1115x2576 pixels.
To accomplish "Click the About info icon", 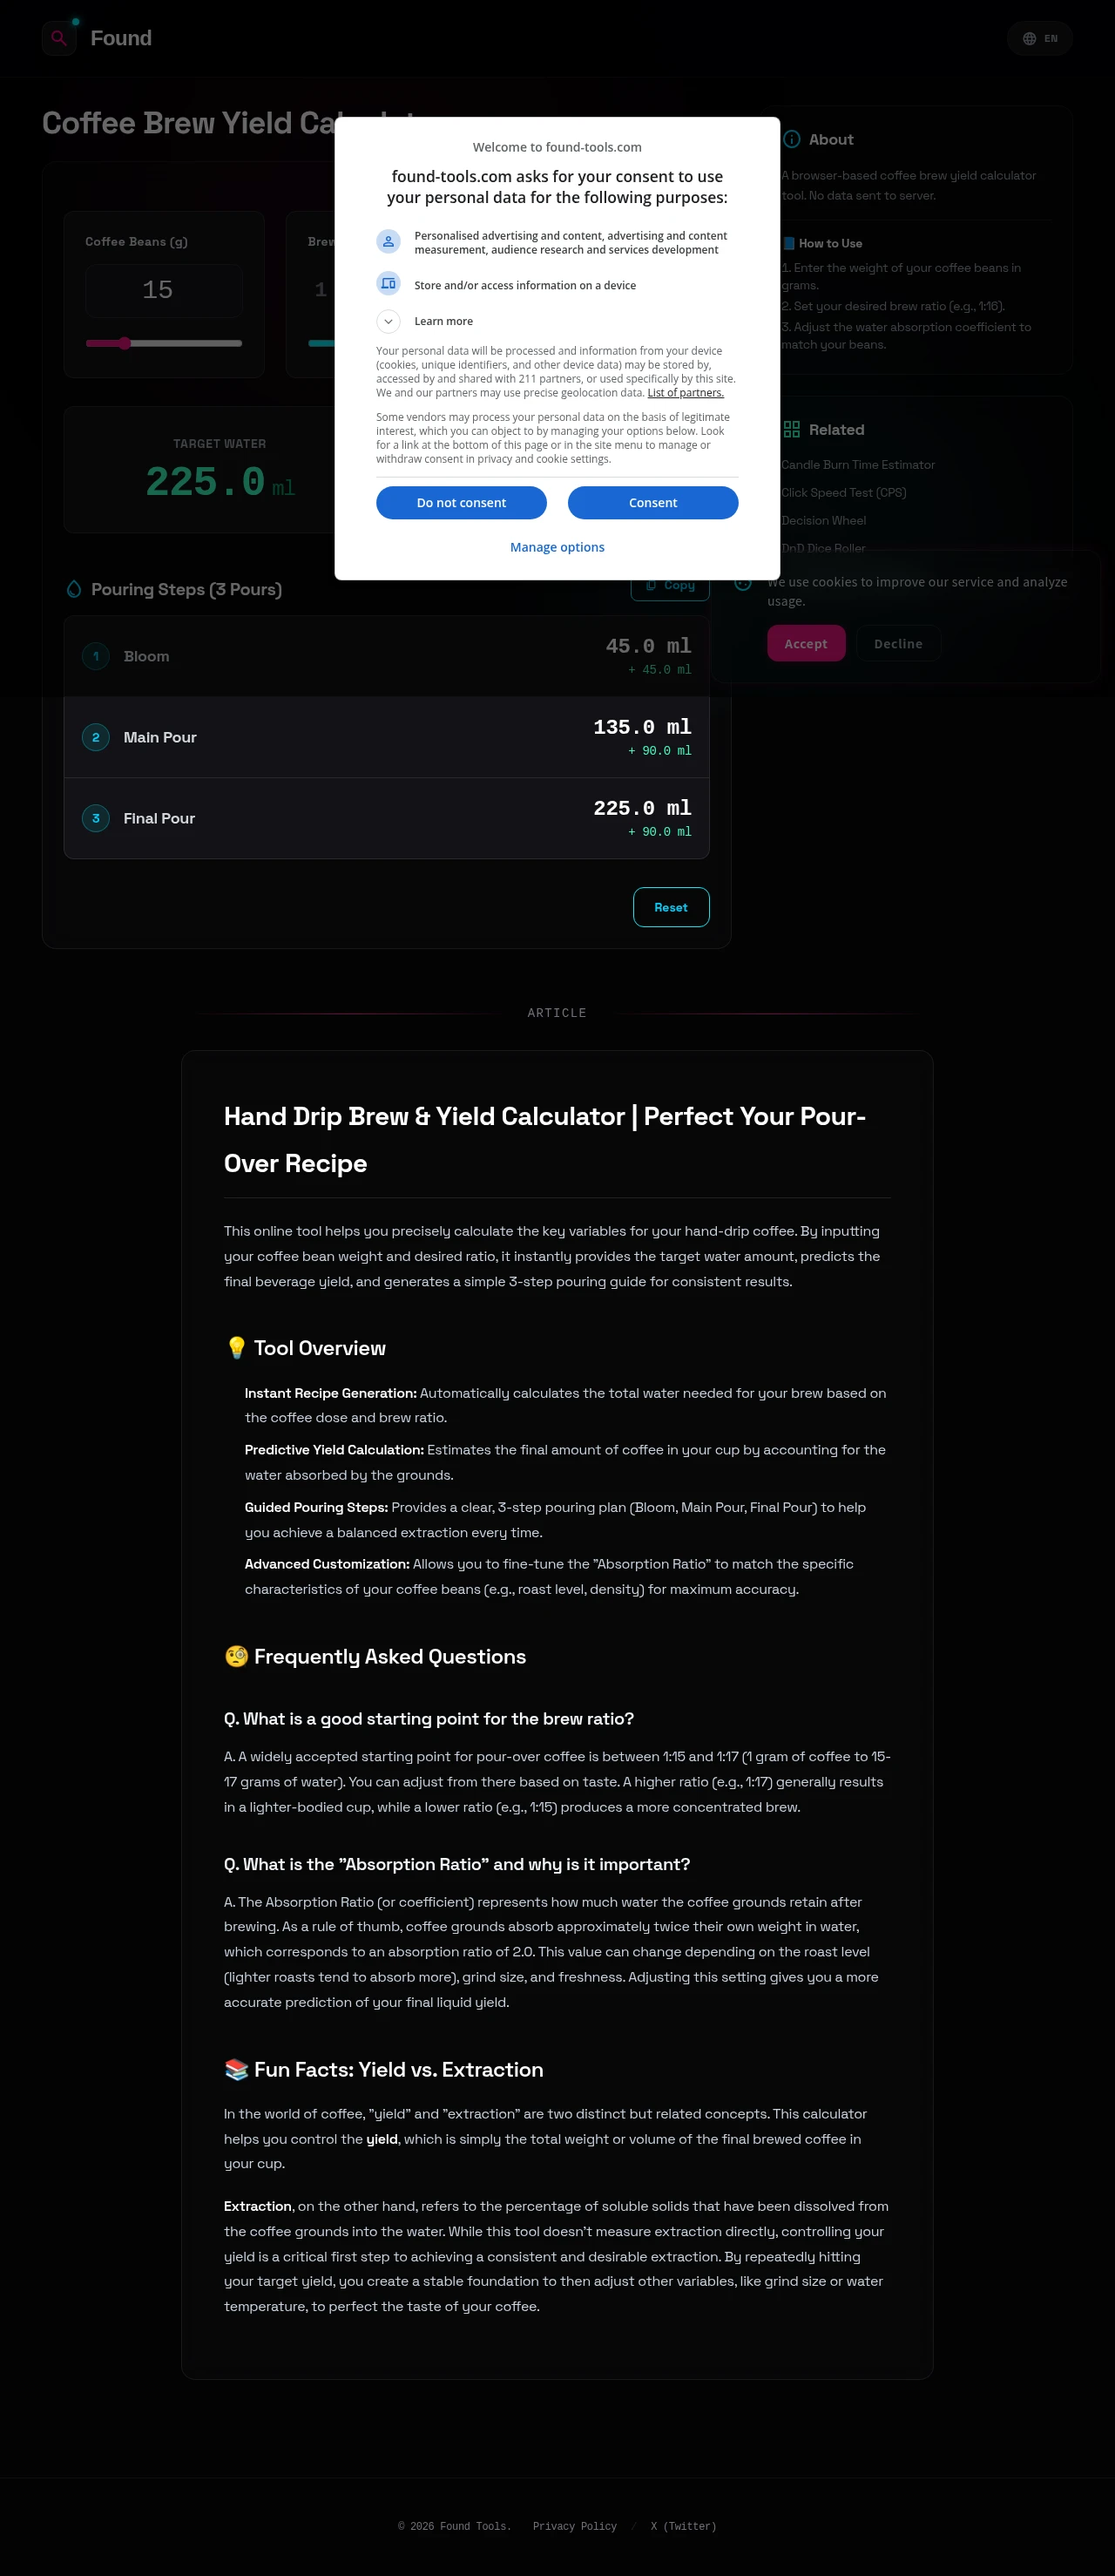I will (791, 140).
